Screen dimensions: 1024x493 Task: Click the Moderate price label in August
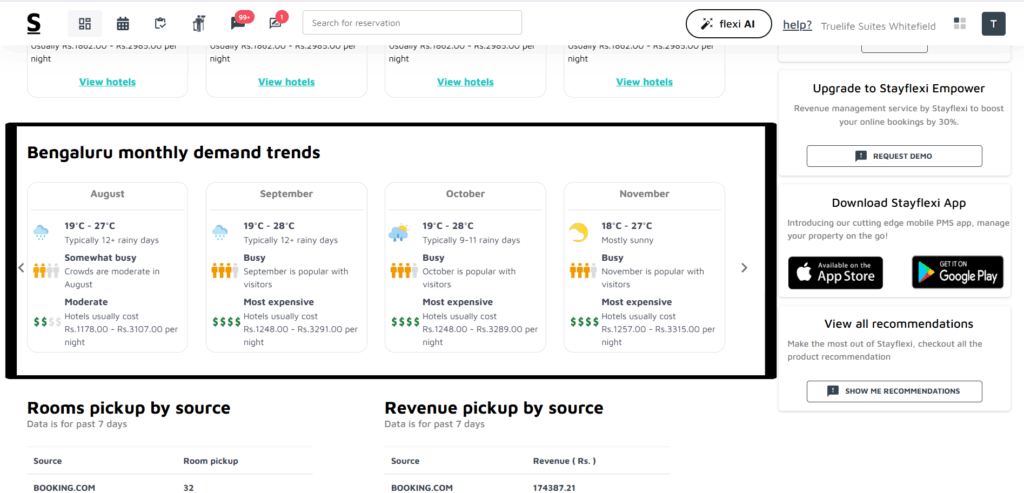(x=86, y=302)
